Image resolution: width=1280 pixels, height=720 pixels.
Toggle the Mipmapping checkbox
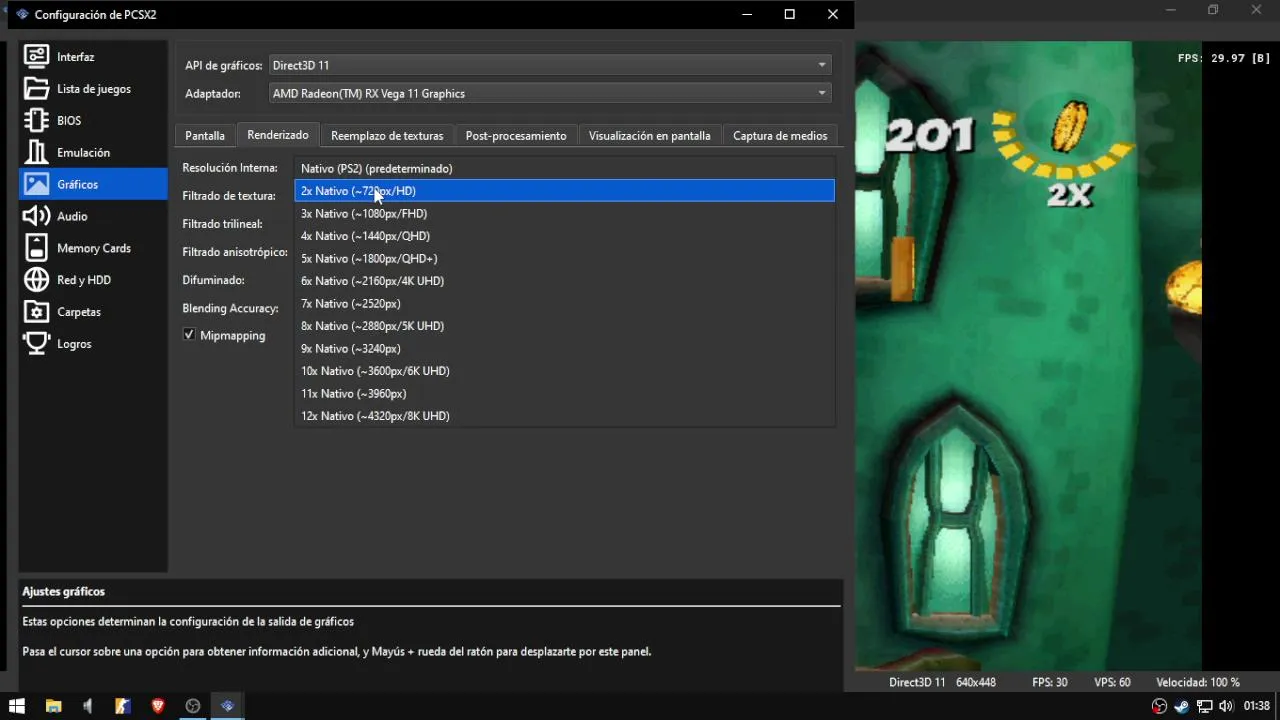pos(189,335)
